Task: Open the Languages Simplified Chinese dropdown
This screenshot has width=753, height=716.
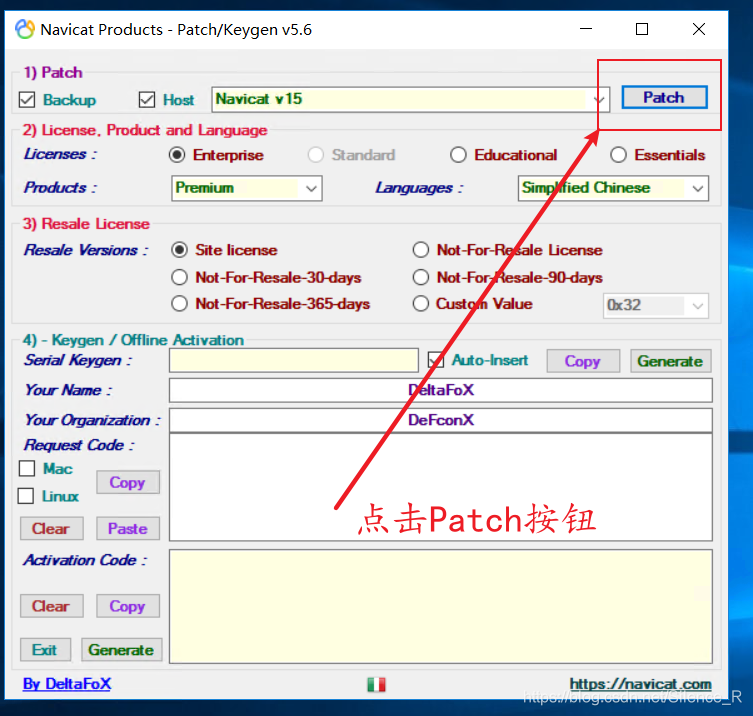Action: click(x=697, y=188)
